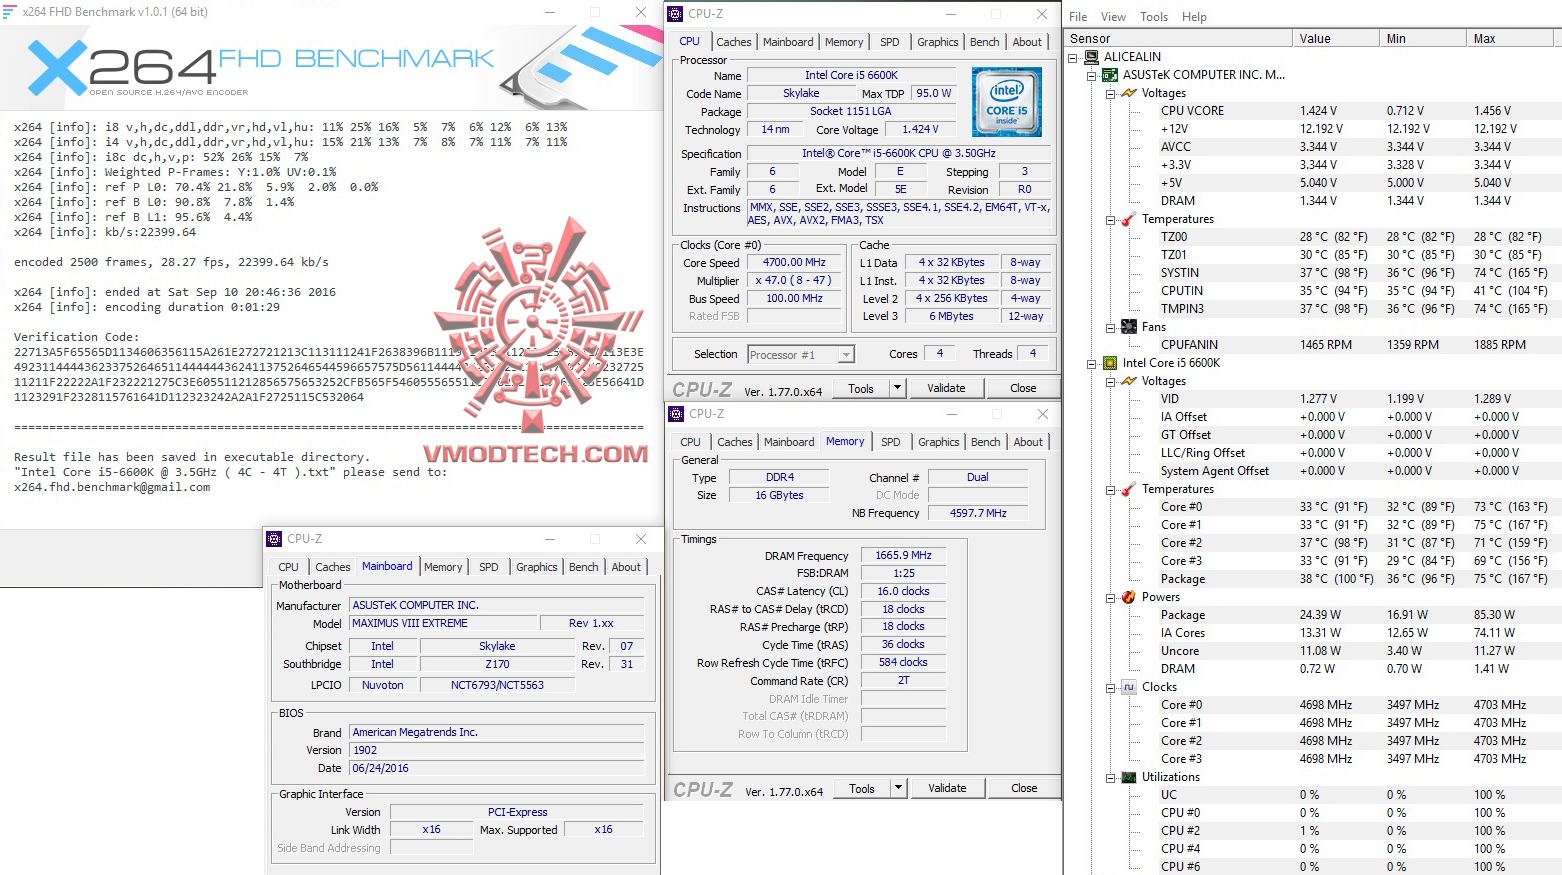Click the Min column header
Screen dimensions: 1562x875
coord(1422,39)
